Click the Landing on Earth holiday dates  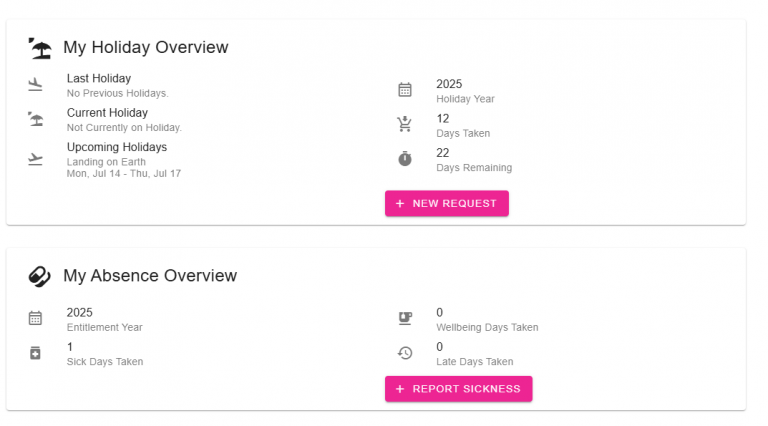pos(124,173)
